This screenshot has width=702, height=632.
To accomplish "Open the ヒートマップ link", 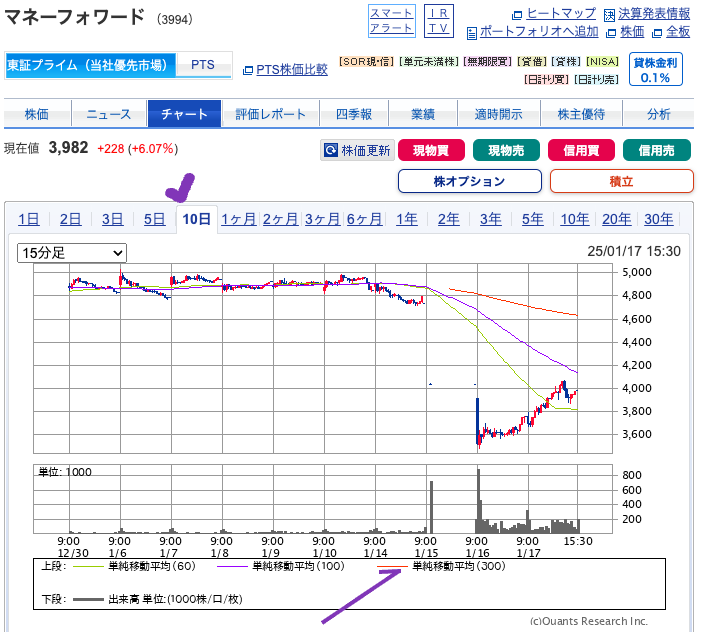I will [561, 14].
